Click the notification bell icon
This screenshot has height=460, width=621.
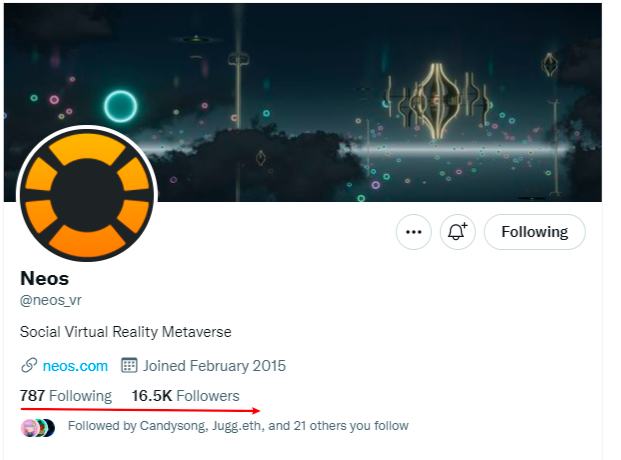pos(457,232)
